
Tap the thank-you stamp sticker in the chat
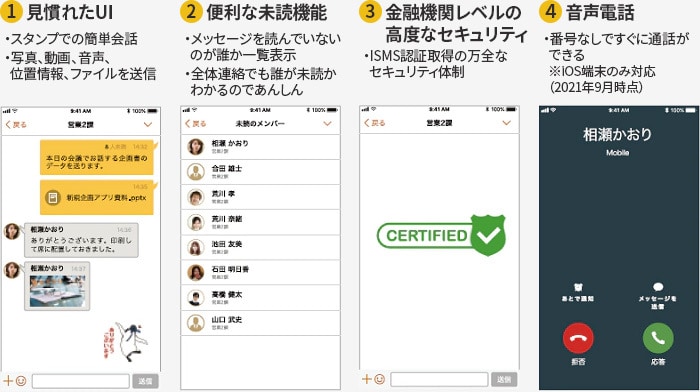pyautogui.click(x=125, y=342)
